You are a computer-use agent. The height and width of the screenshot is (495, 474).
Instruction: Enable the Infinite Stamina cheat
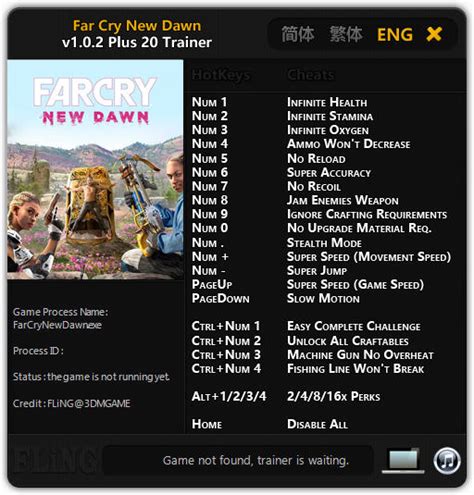(x=330, y=116)
